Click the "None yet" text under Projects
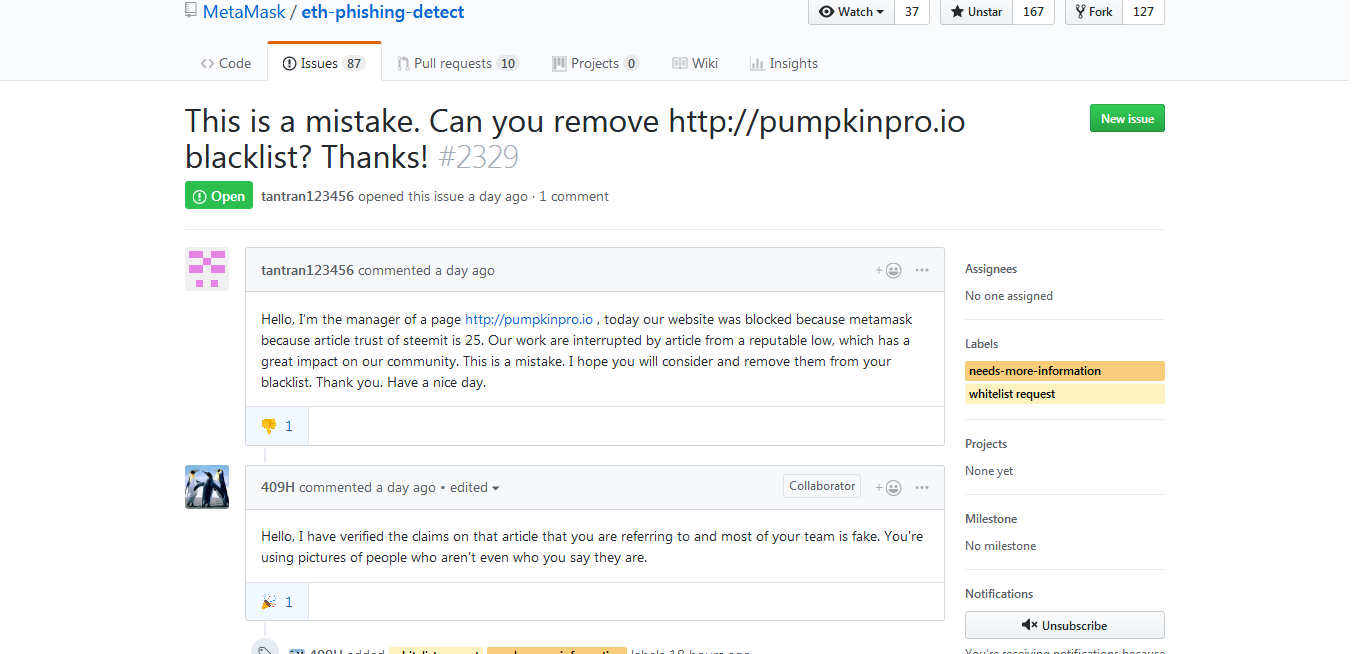This screenshot has width=1366, height=654. click(x=989, y=471)
